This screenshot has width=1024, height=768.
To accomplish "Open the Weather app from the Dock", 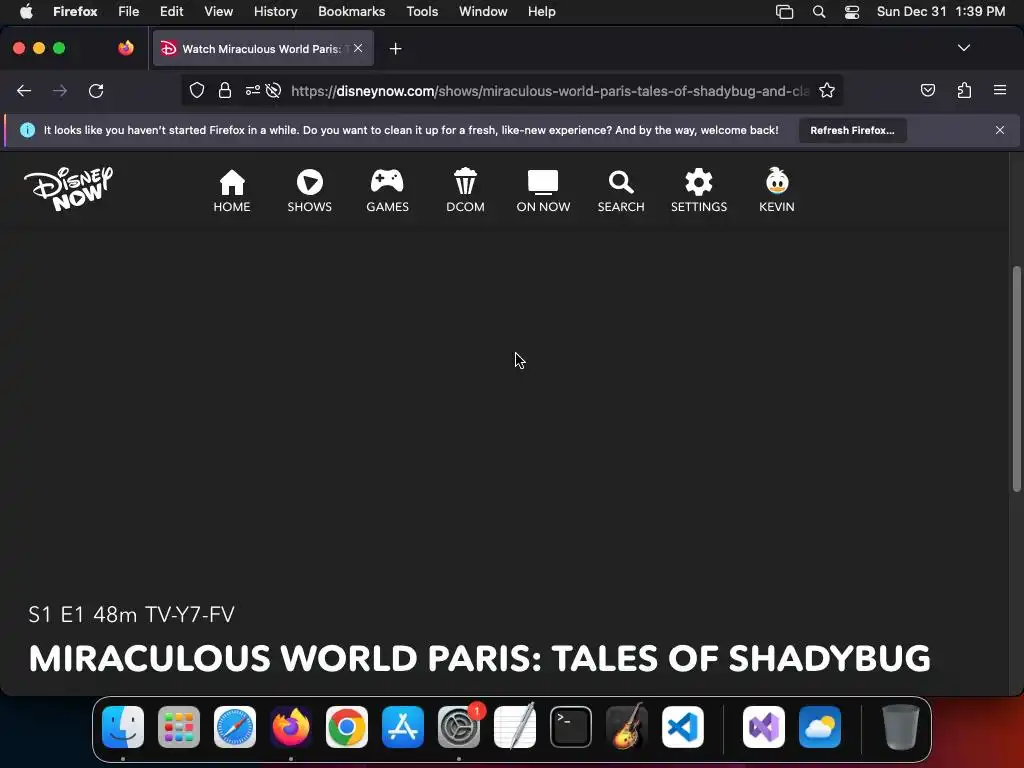I will click(x=820, y=727).
